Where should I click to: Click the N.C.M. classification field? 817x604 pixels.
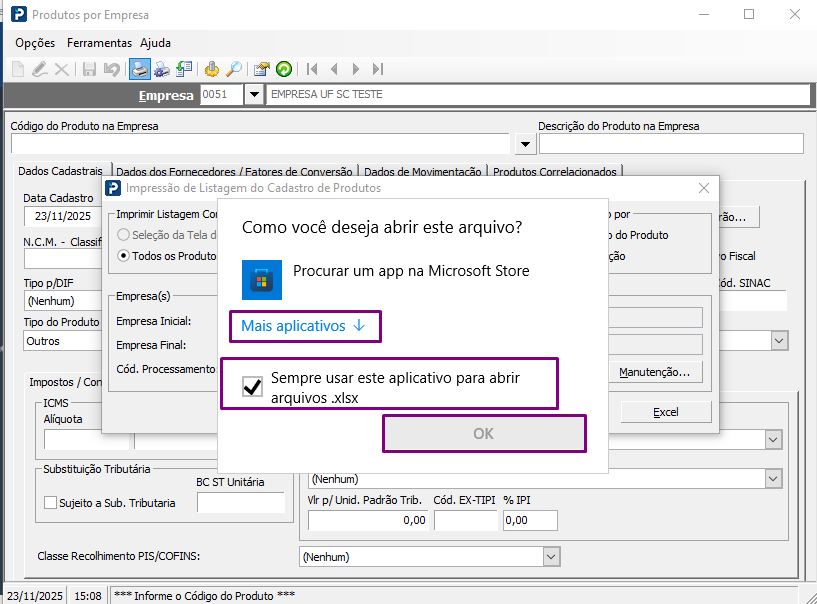point(63,258)
